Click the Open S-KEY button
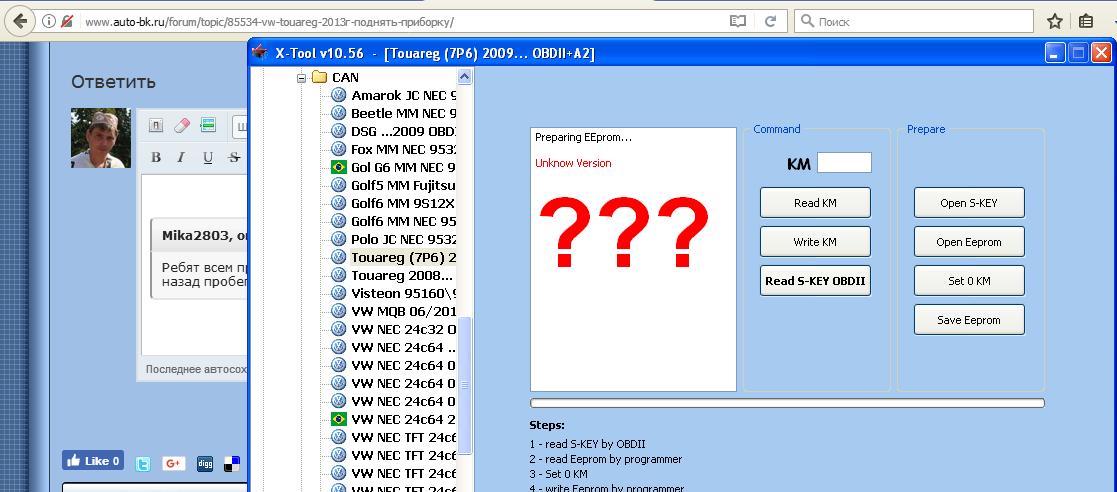Viewport: 1117px width, 492px height. point(969,203)
